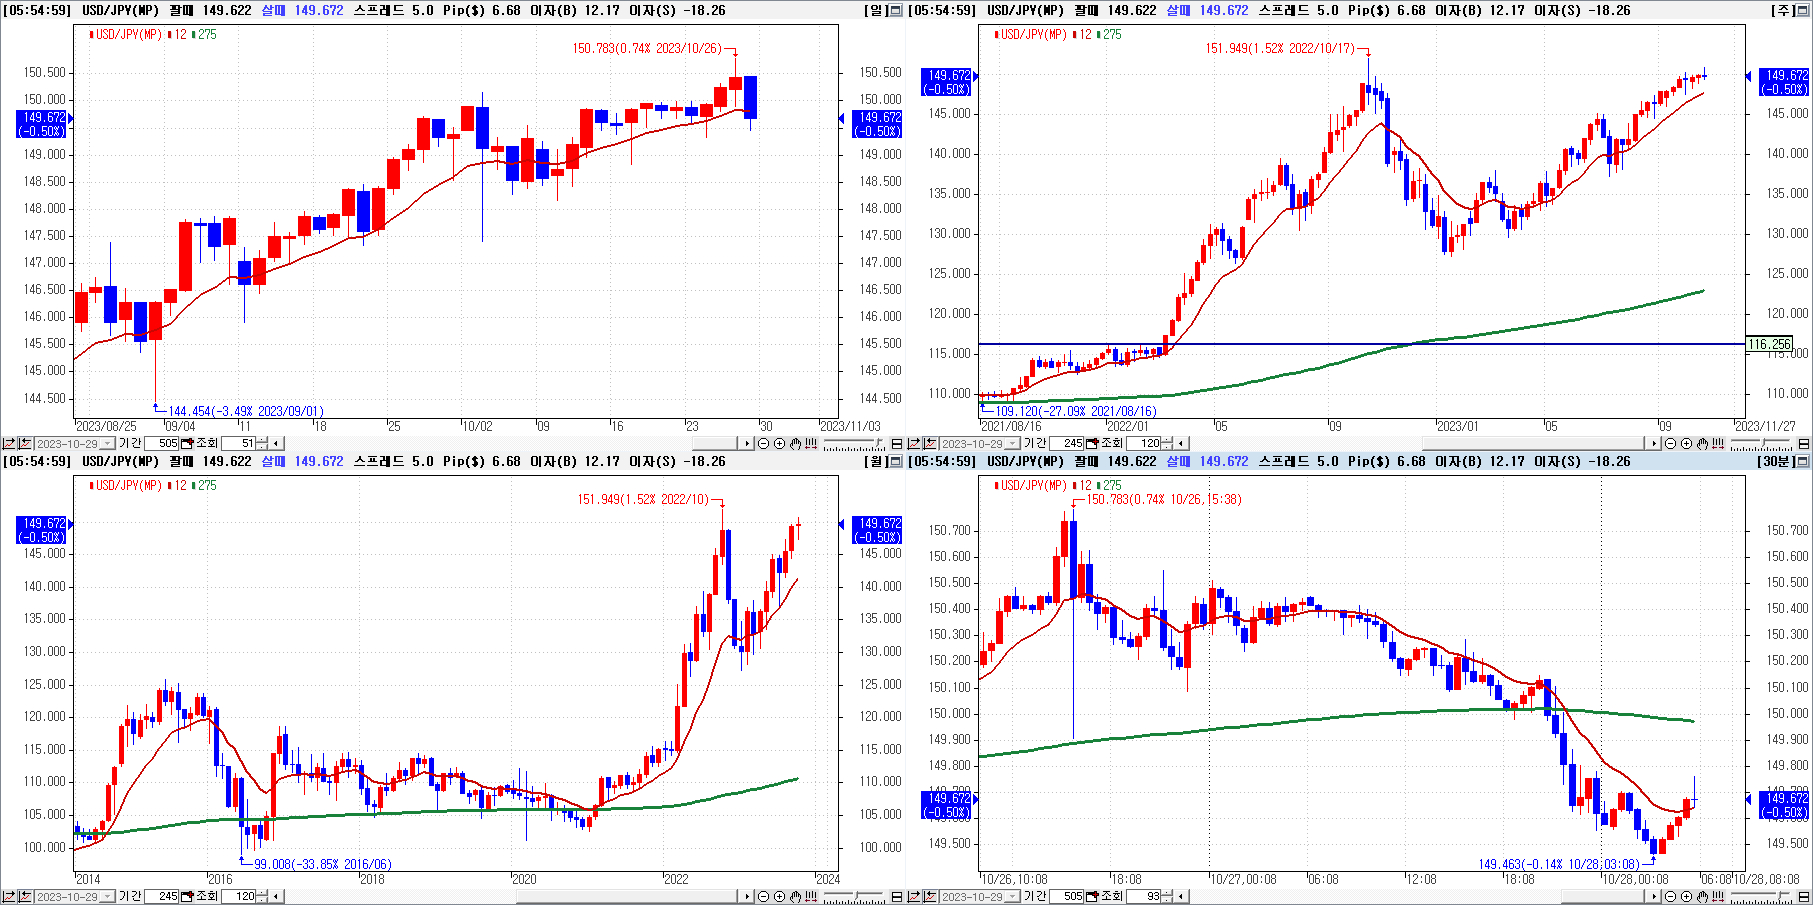
Task: Click the 150.783 high annotation on the daily chart
Action: point(647,48)
